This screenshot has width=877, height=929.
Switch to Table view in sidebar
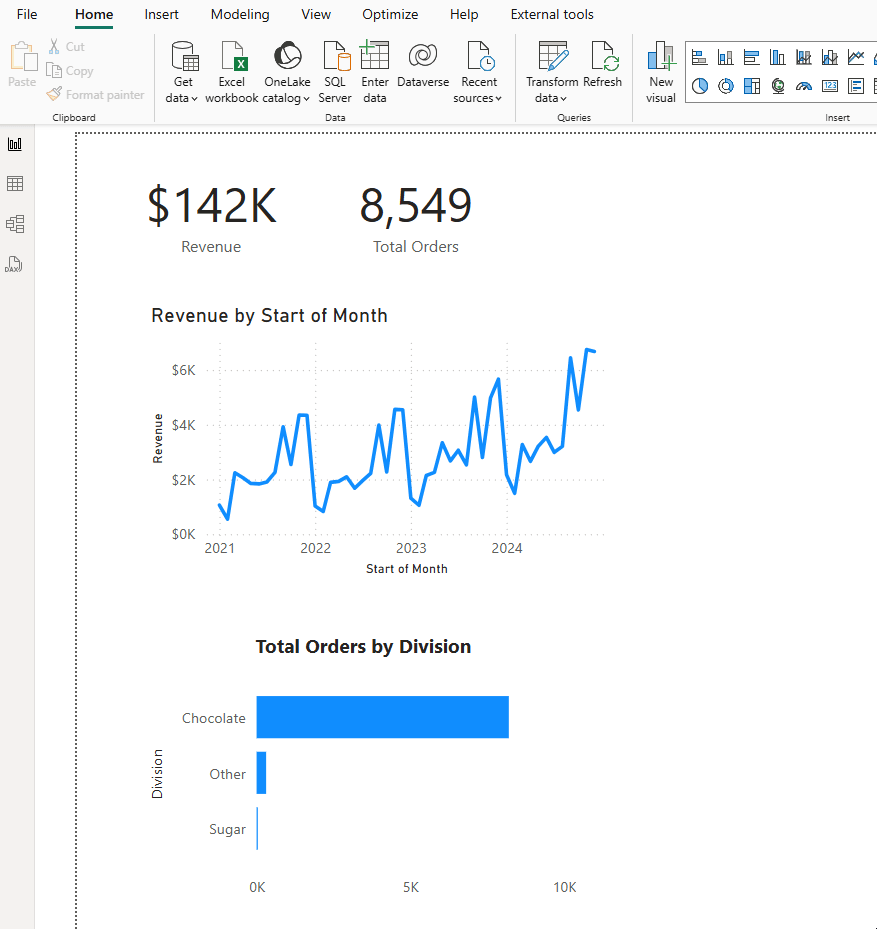[x=15, y=184]
